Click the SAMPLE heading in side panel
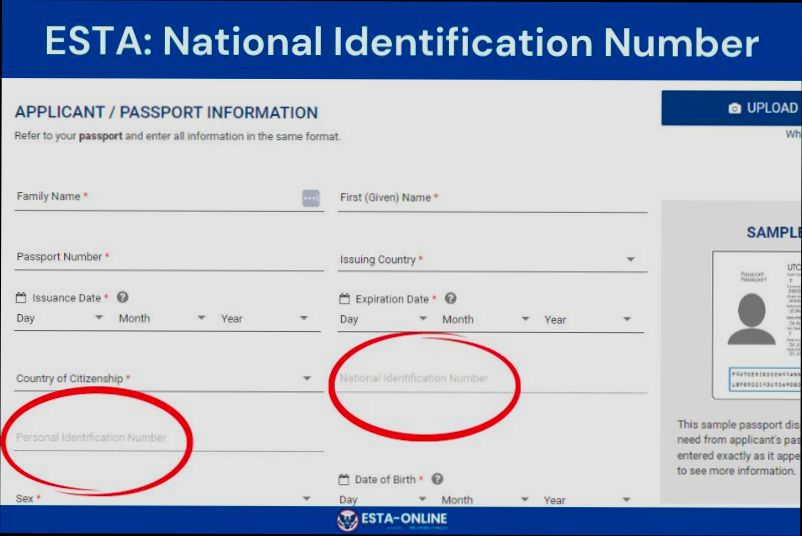This screenshot has height=536, width=802. (774, 233)
